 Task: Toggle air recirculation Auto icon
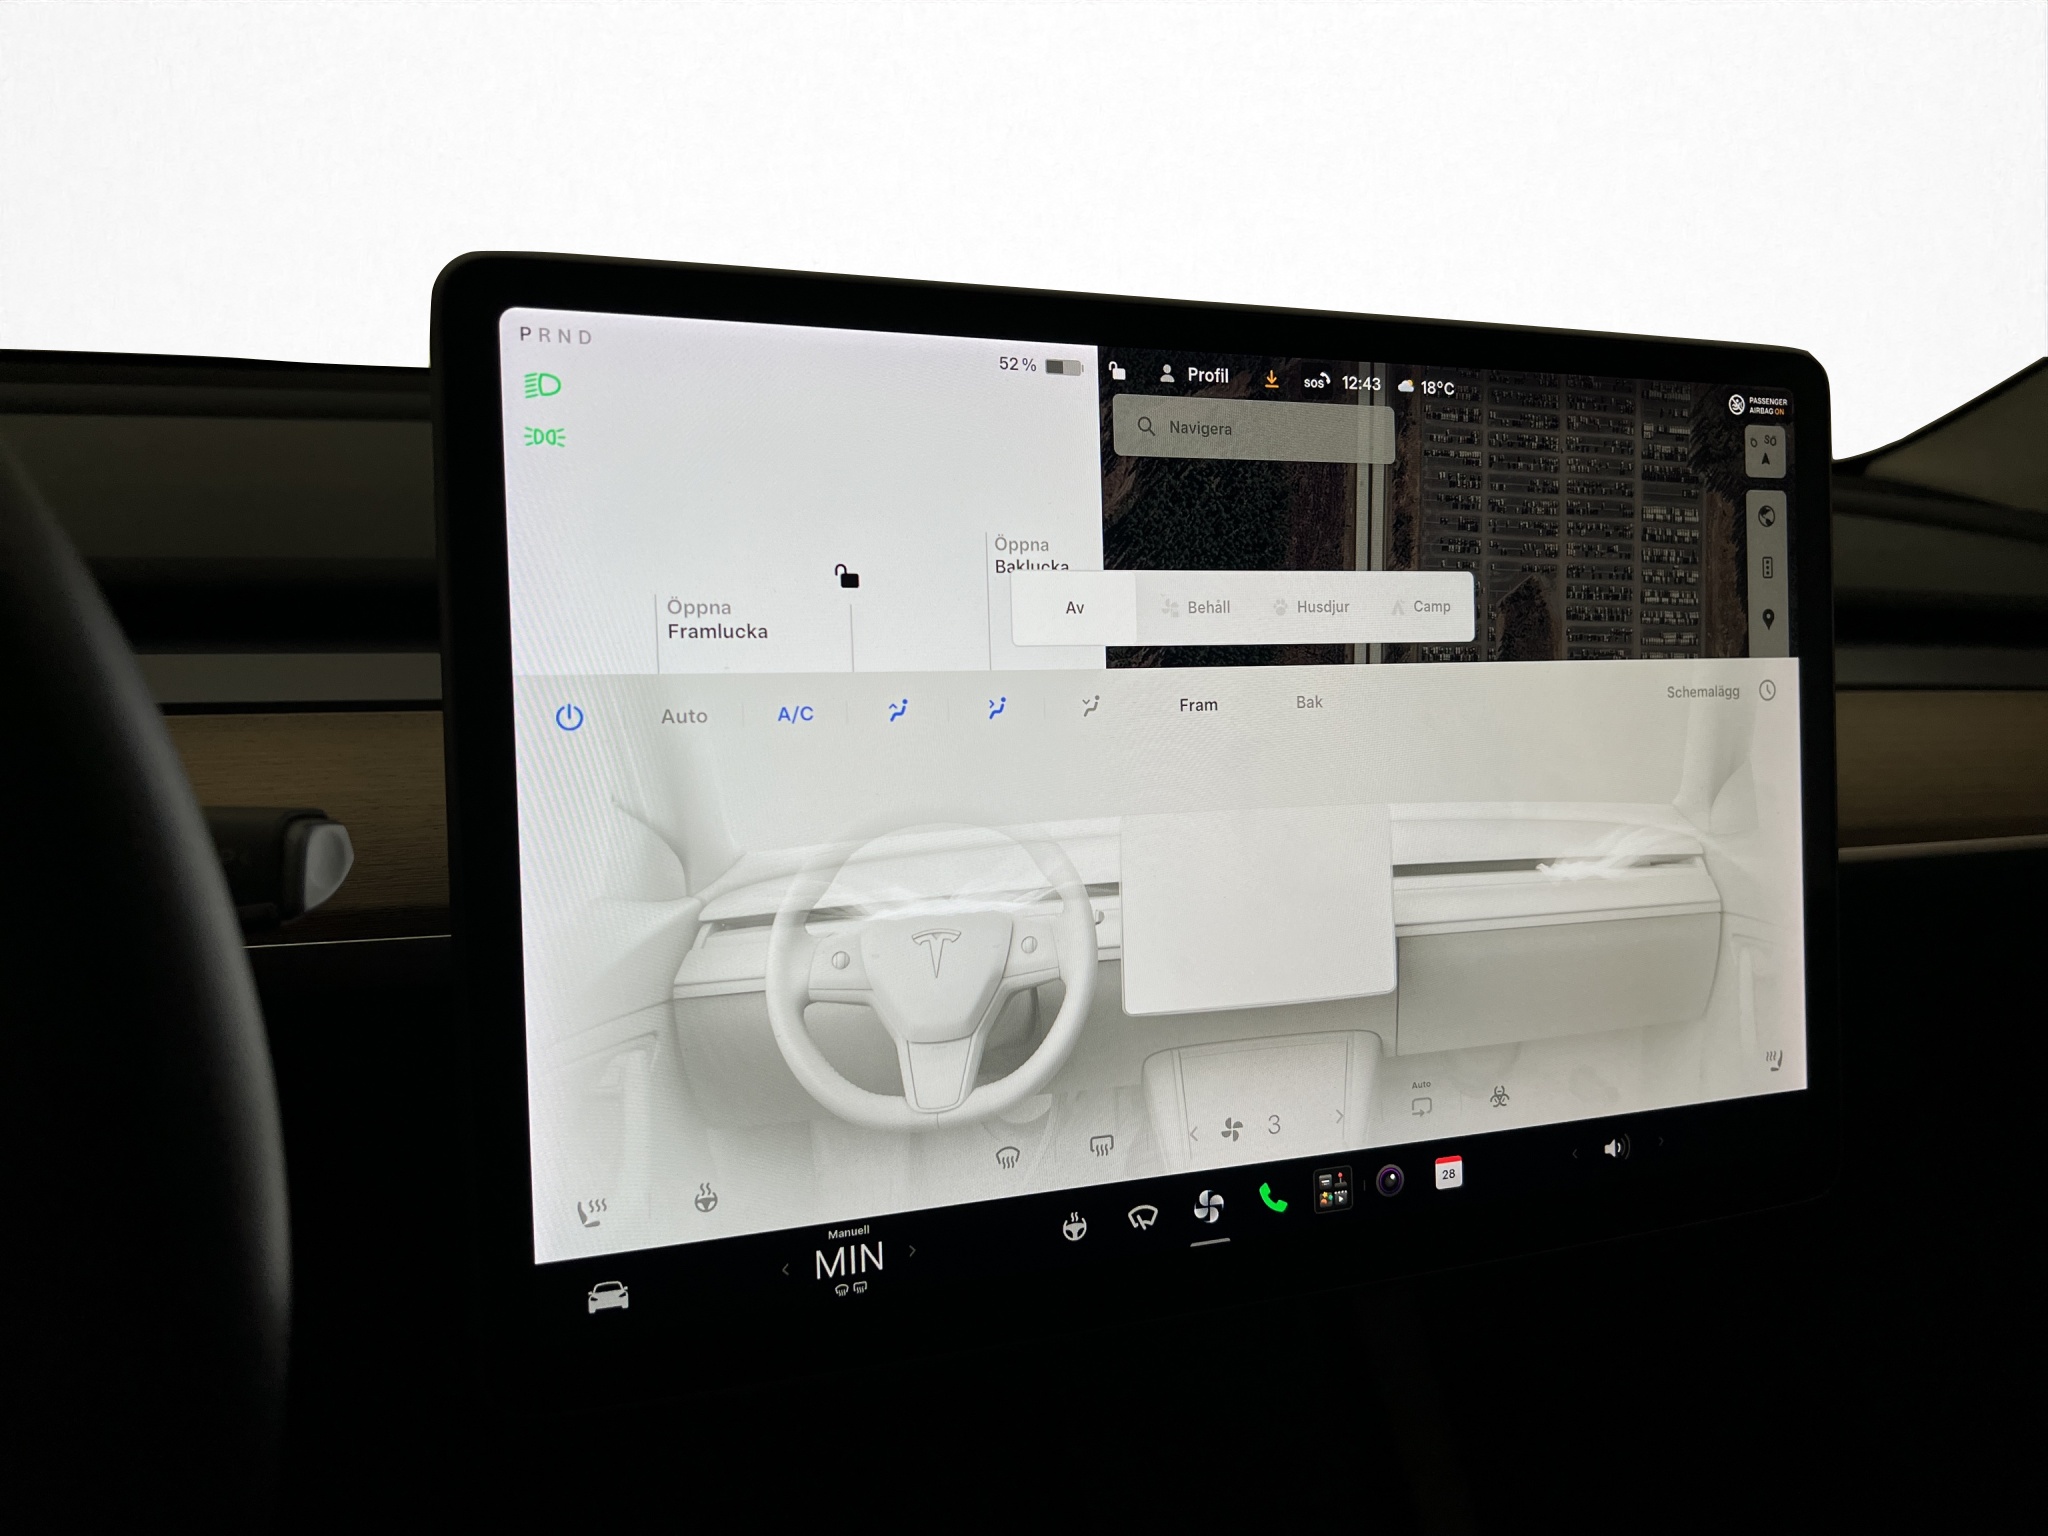point(1421,1101)
